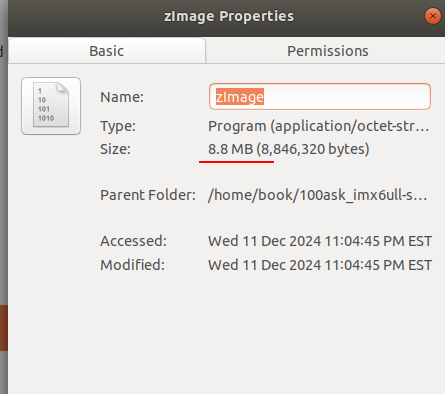This screenshot has width=445, height=394.
Task: Click the Type: label
Action: [x=118, y=126]
